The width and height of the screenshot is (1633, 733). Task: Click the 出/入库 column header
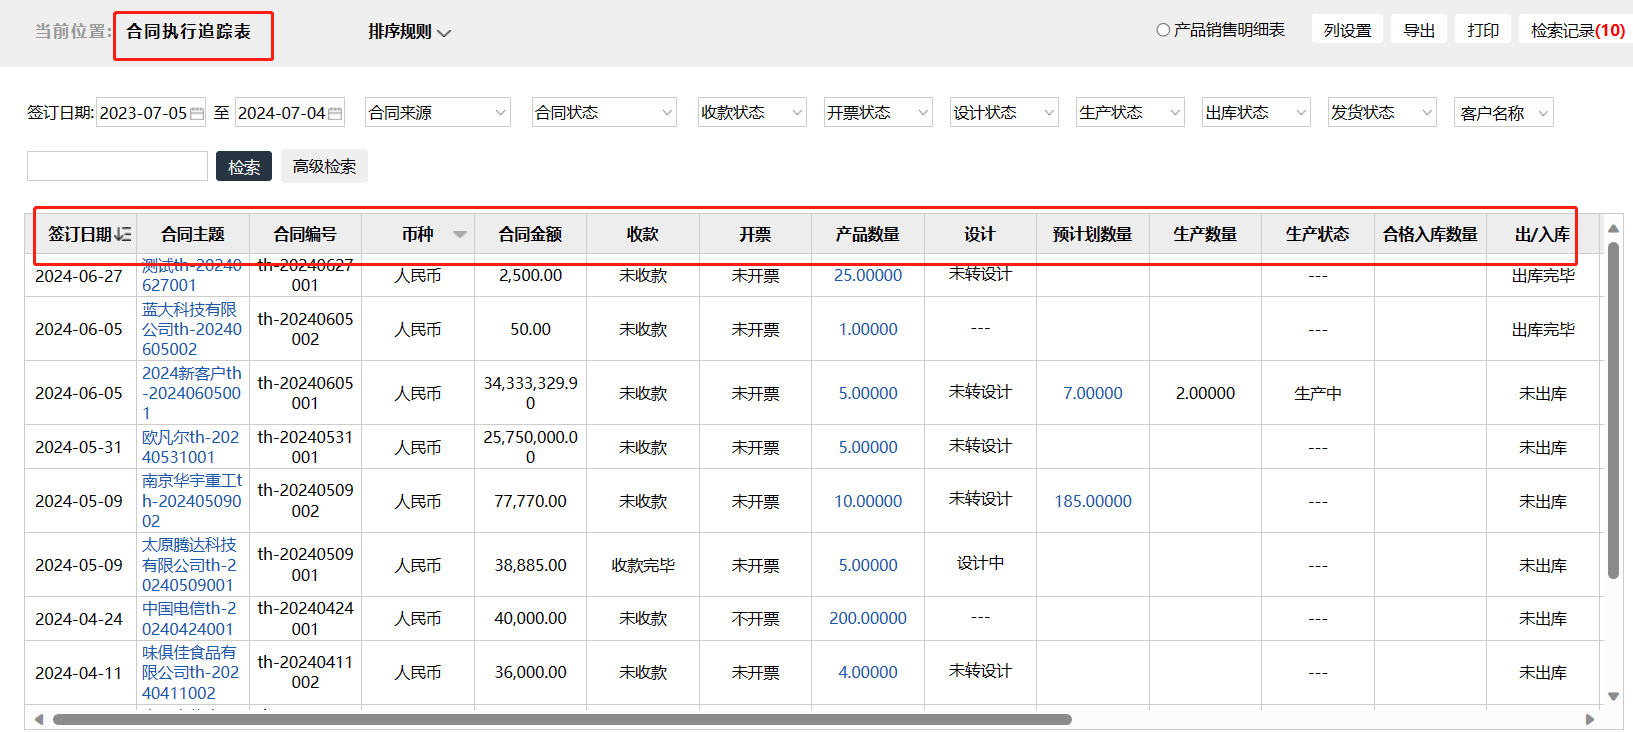[1543, 234]
